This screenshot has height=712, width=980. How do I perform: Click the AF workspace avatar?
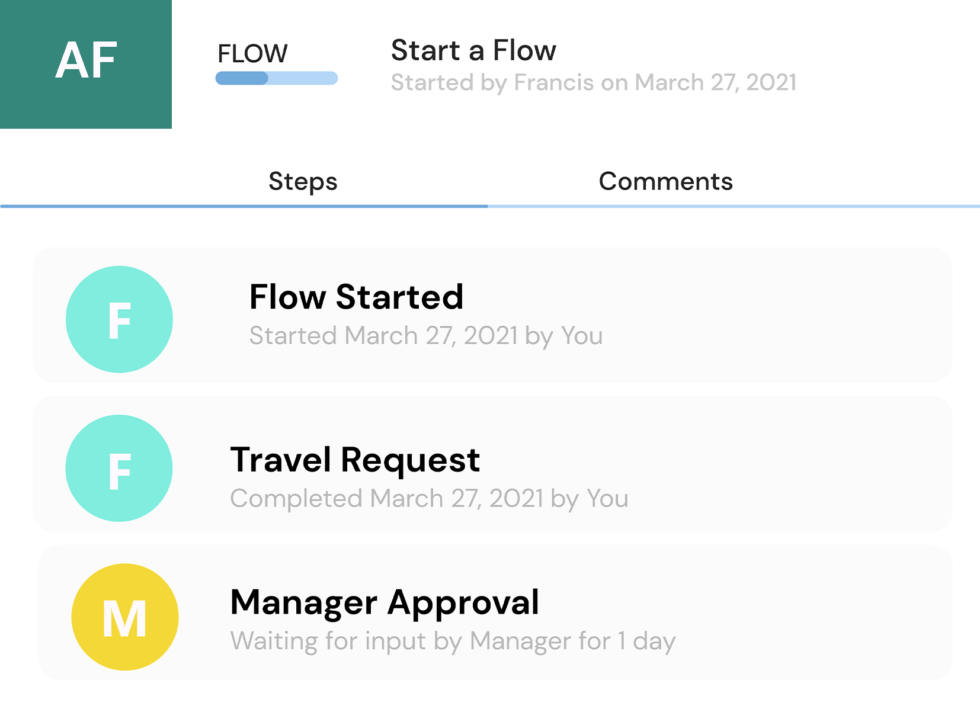click(86, 64)
